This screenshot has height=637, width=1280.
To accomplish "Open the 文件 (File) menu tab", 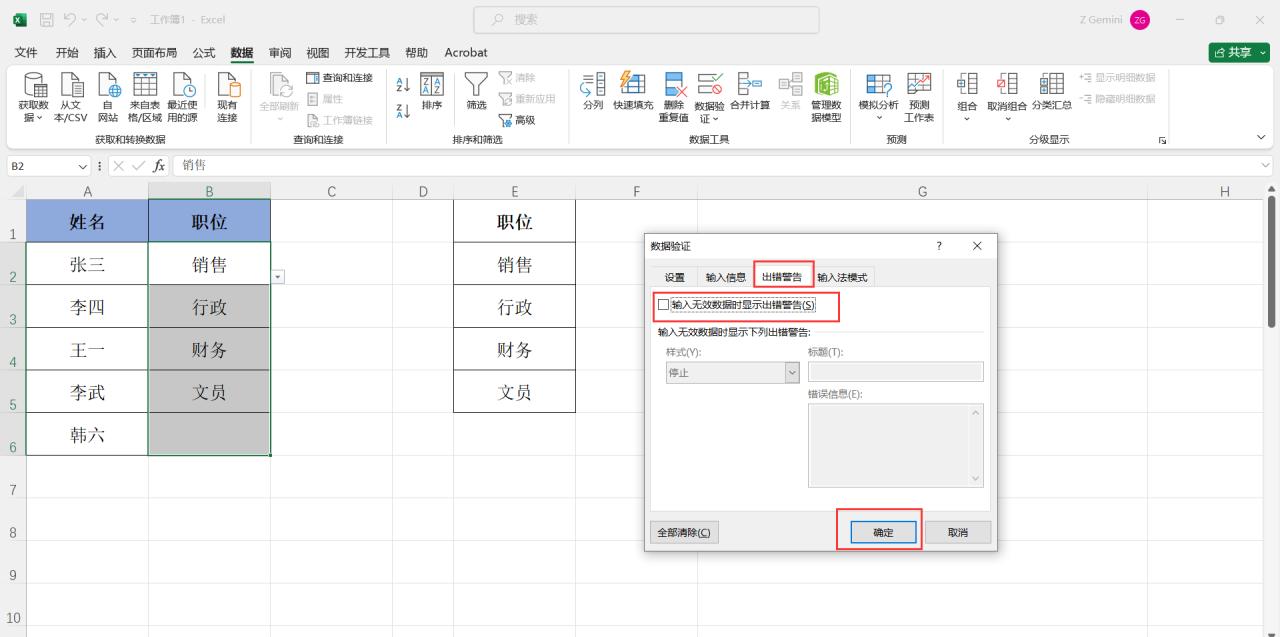I will [26, 53].
